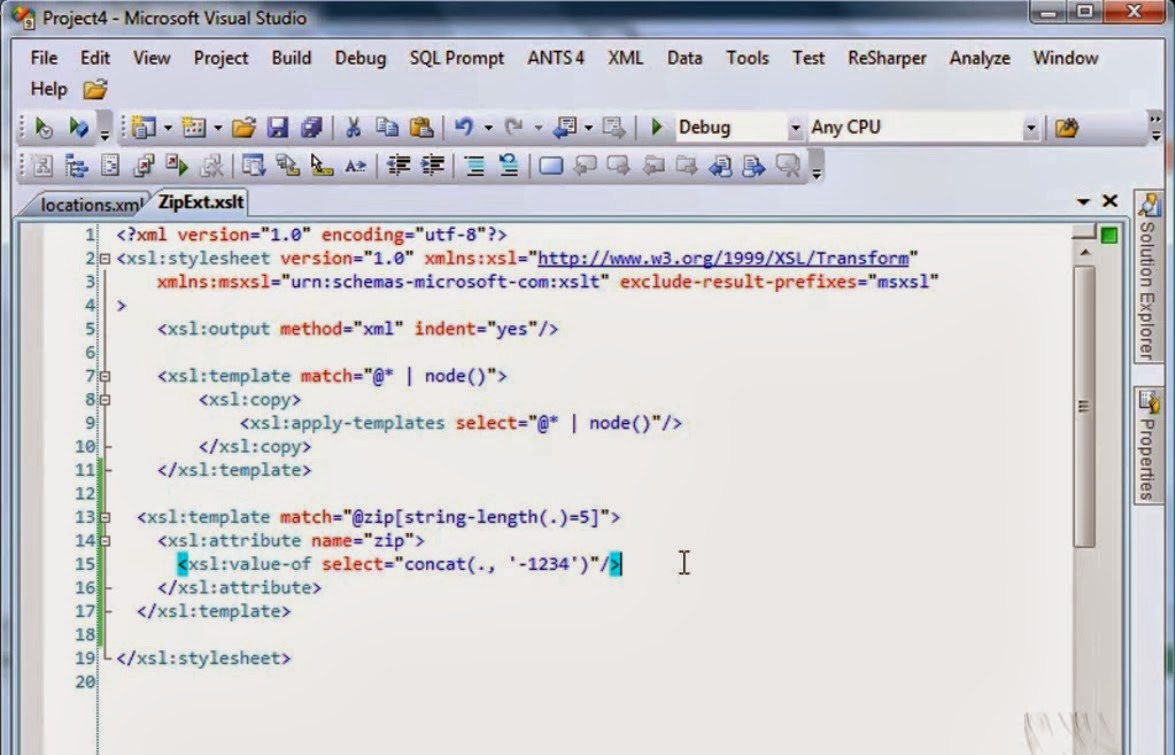Image resolution: width=1175 pixels, height=755 pixels.
Task: Jump to previous bookmark in document icon
Action: click(x=720, y=165)
